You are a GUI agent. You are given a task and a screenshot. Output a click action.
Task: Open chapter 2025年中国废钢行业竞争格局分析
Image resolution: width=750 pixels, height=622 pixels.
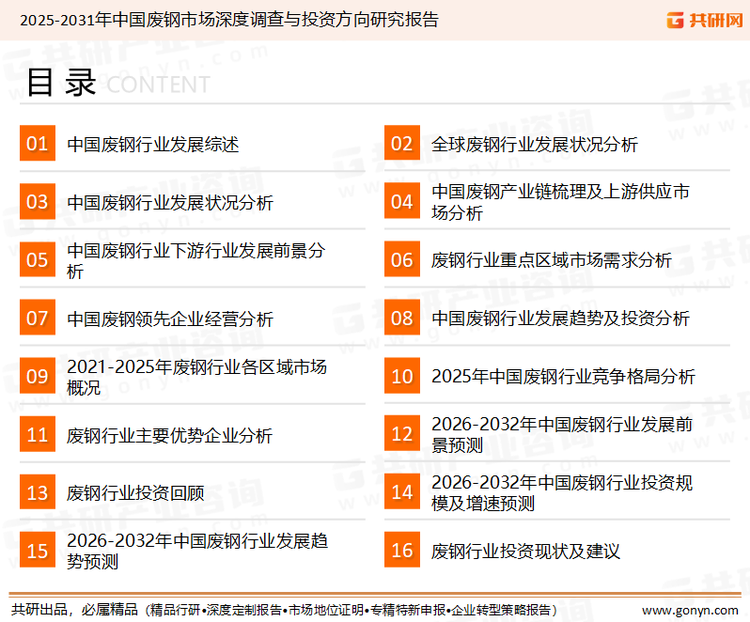click(x=563, y=377)
